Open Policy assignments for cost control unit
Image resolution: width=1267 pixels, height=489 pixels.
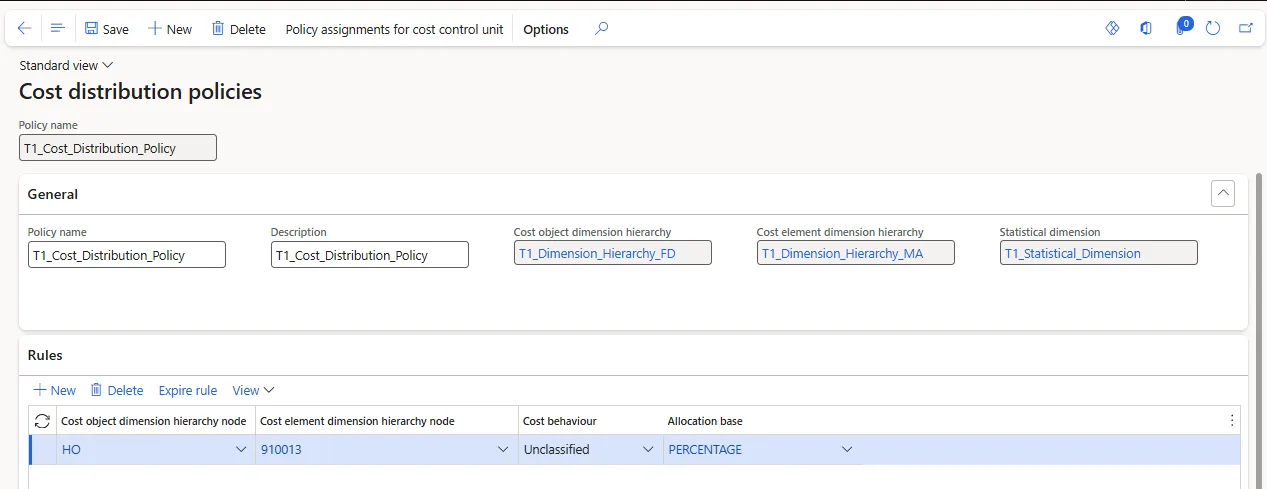tap(395, 29)
